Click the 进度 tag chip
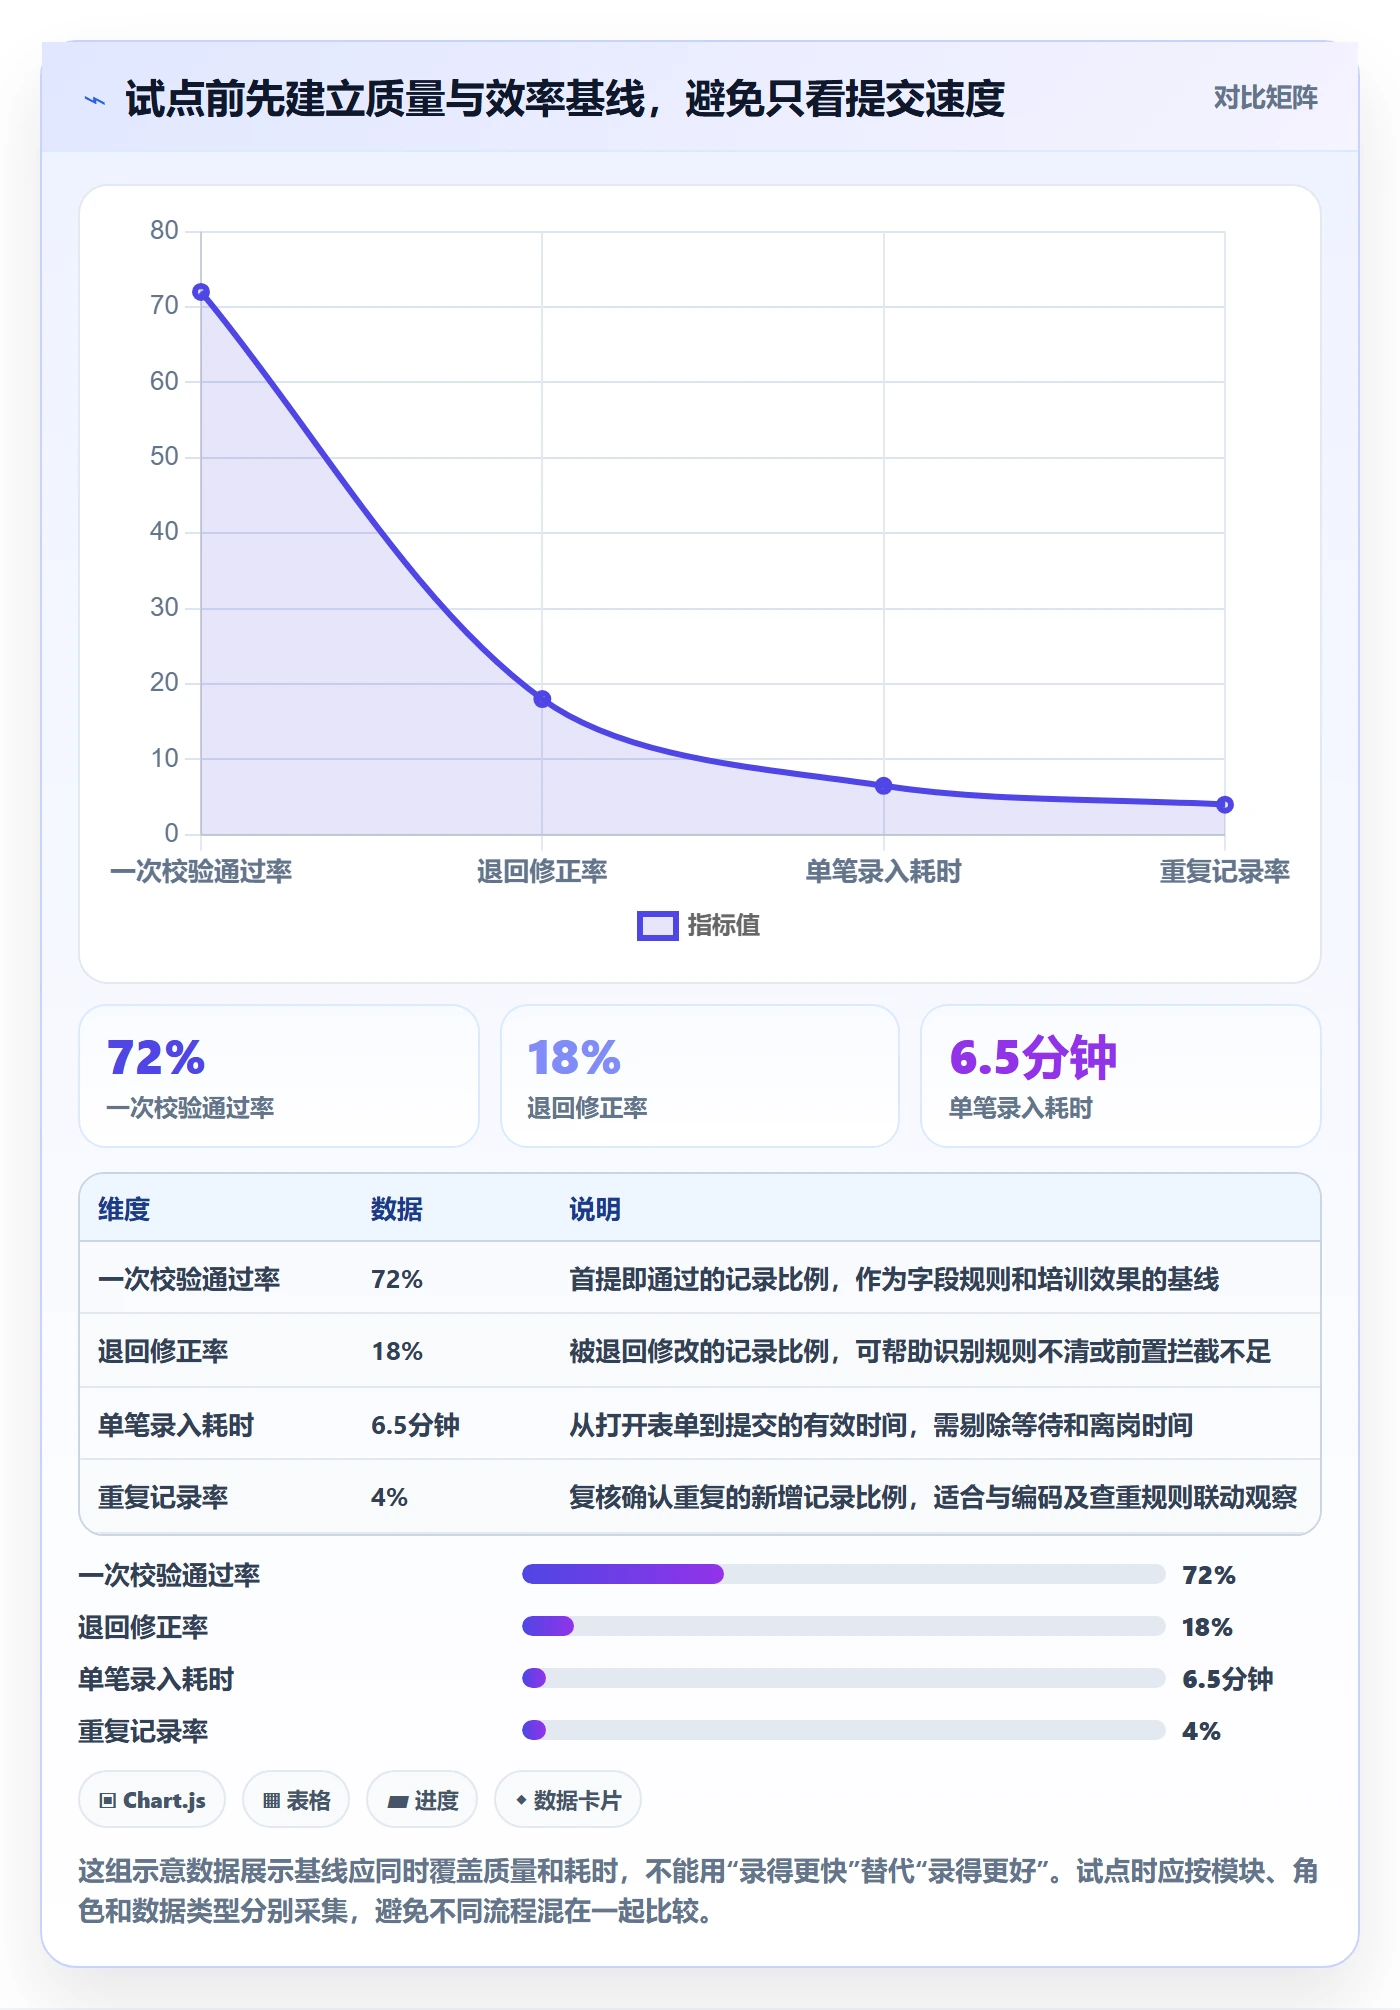This screenshot has height=2010, width=1400. point(422,1800)
